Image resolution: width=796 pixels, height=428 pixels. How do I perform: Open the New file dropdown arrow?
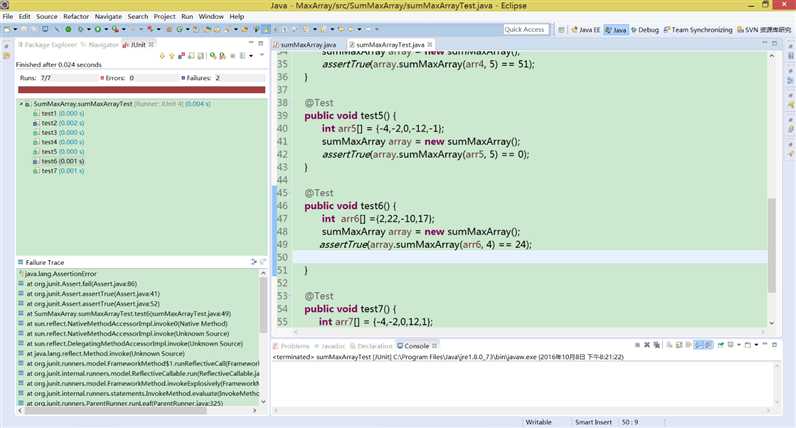click(16, 29)
